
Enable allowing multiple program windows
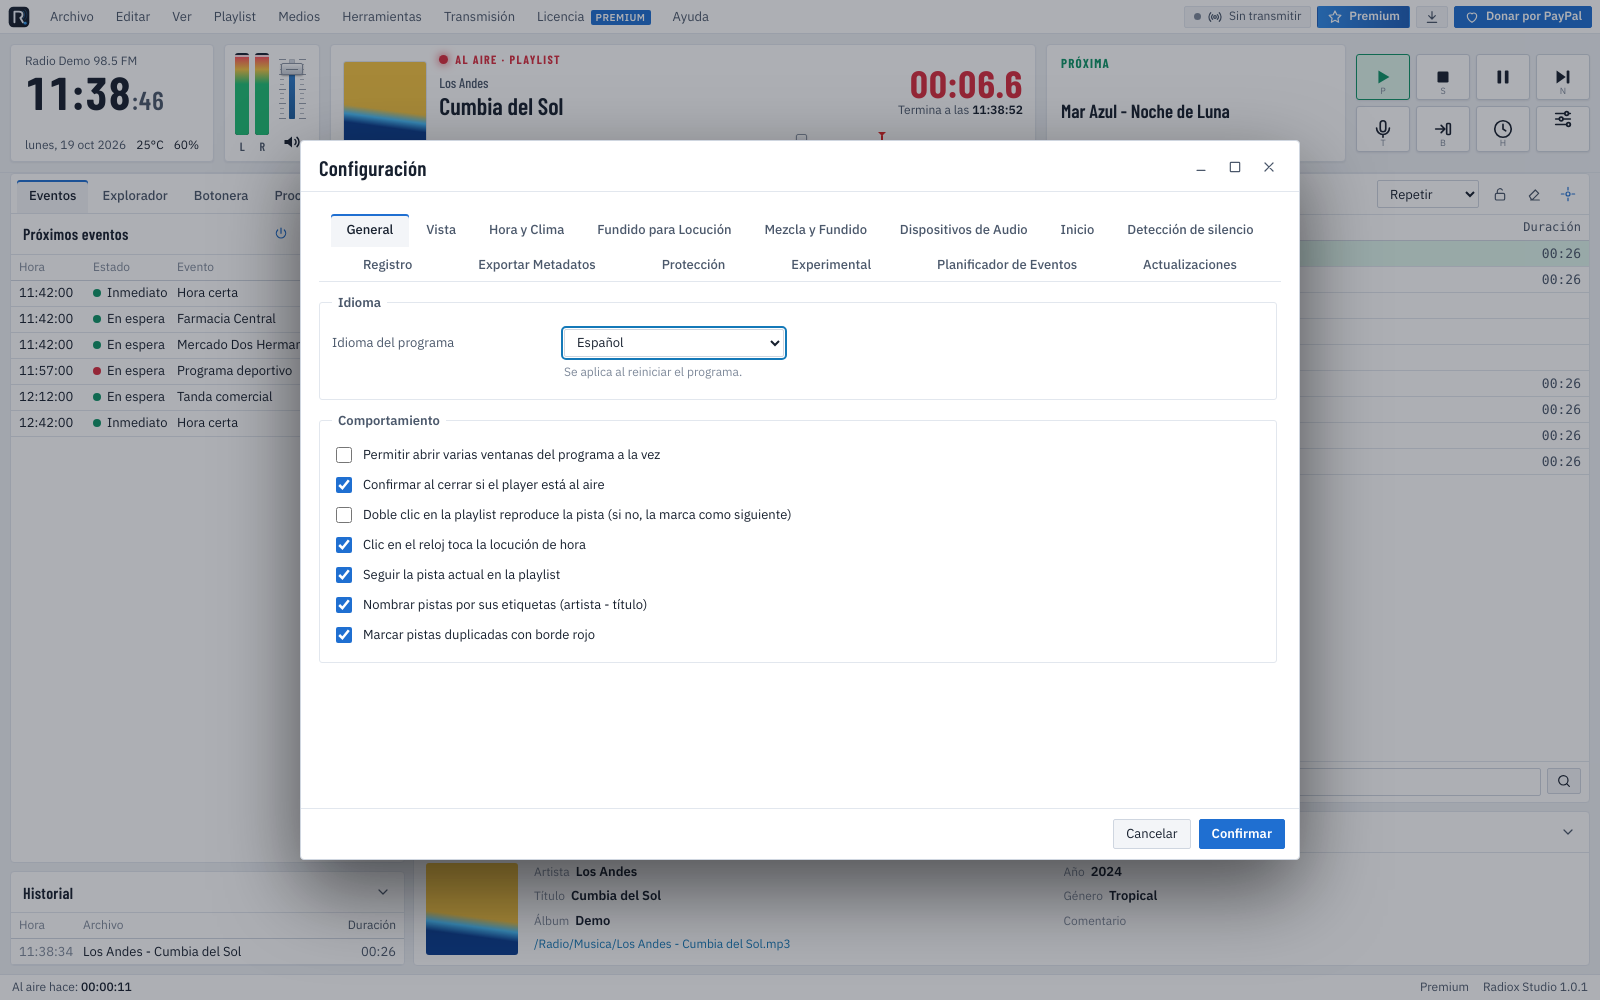coord(344,455)
